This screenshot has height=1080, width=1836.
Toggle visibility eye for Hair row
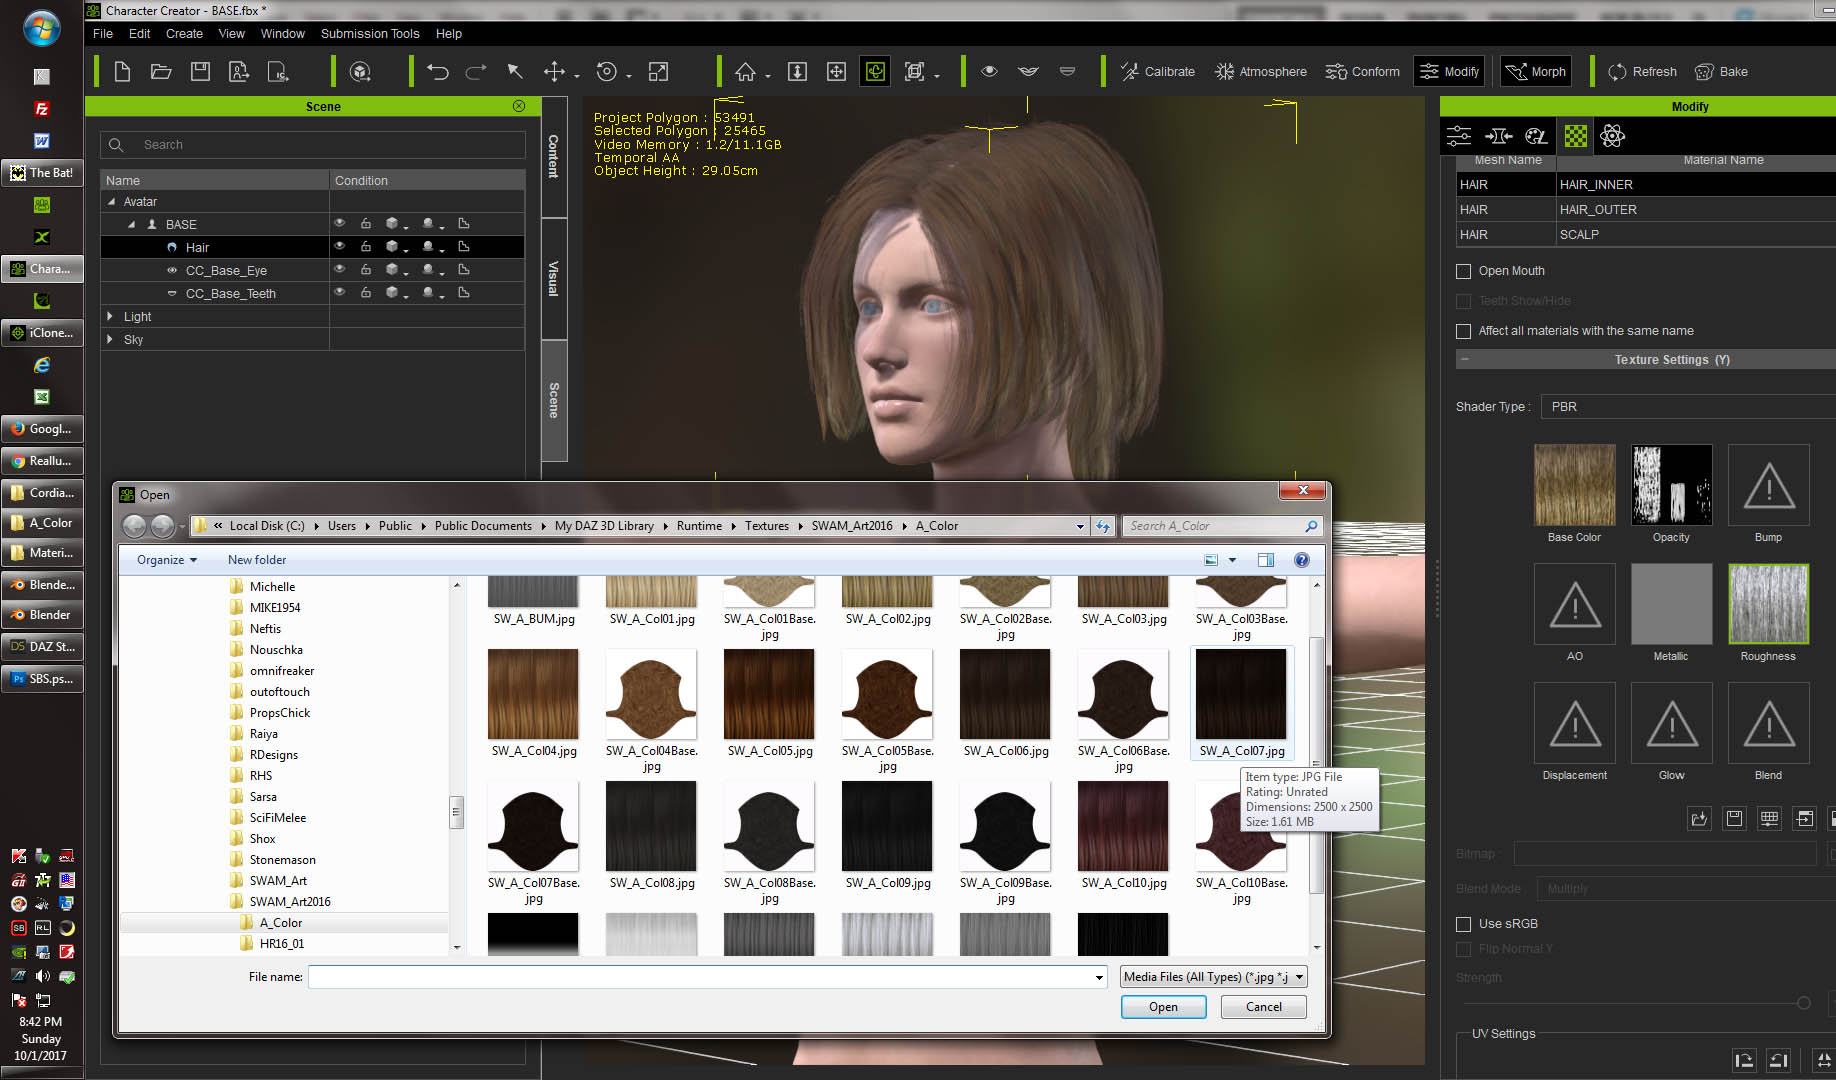tap(340, 246)
